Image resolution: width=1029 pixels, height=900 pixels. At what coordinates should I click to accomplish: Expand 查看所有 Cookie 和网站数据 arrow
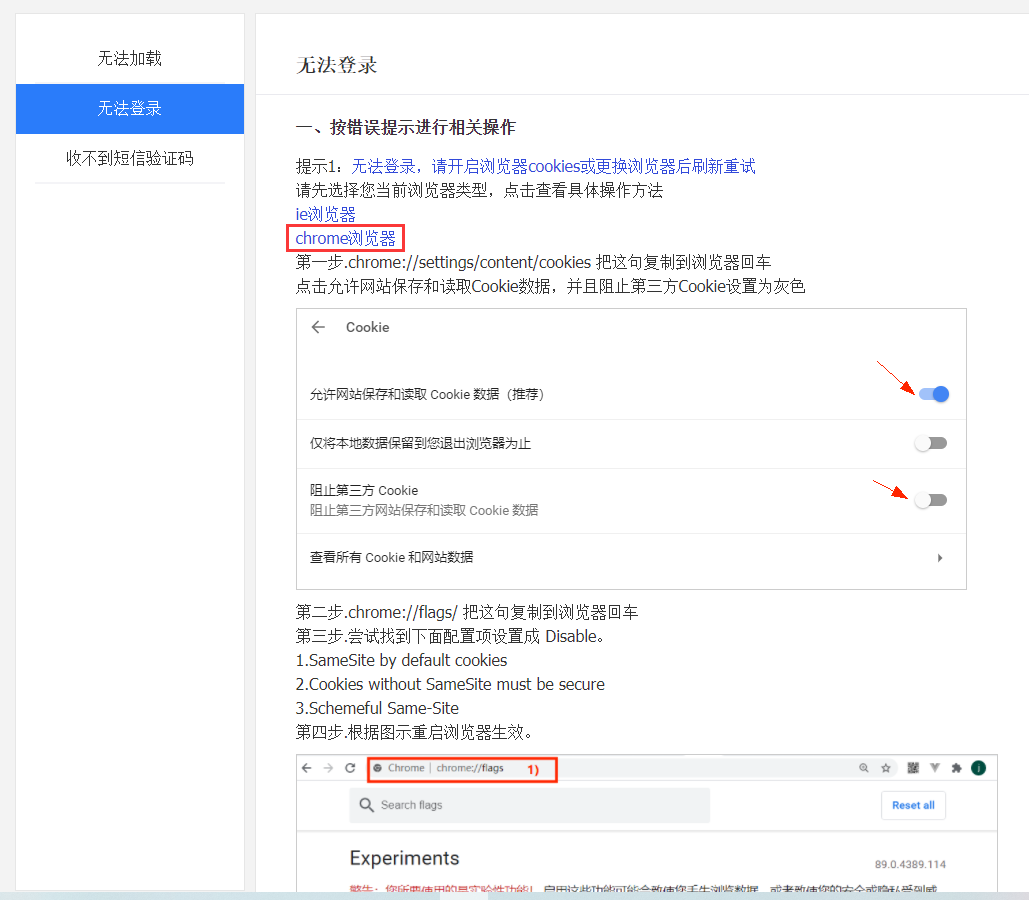pyautogui.click(x=940, y=558)
